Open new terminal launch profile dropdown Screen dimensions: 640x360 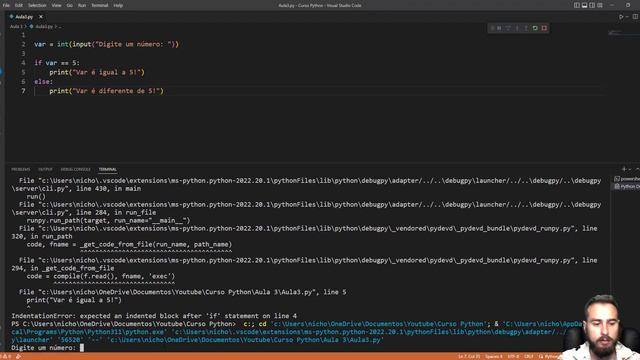(630, 169)
